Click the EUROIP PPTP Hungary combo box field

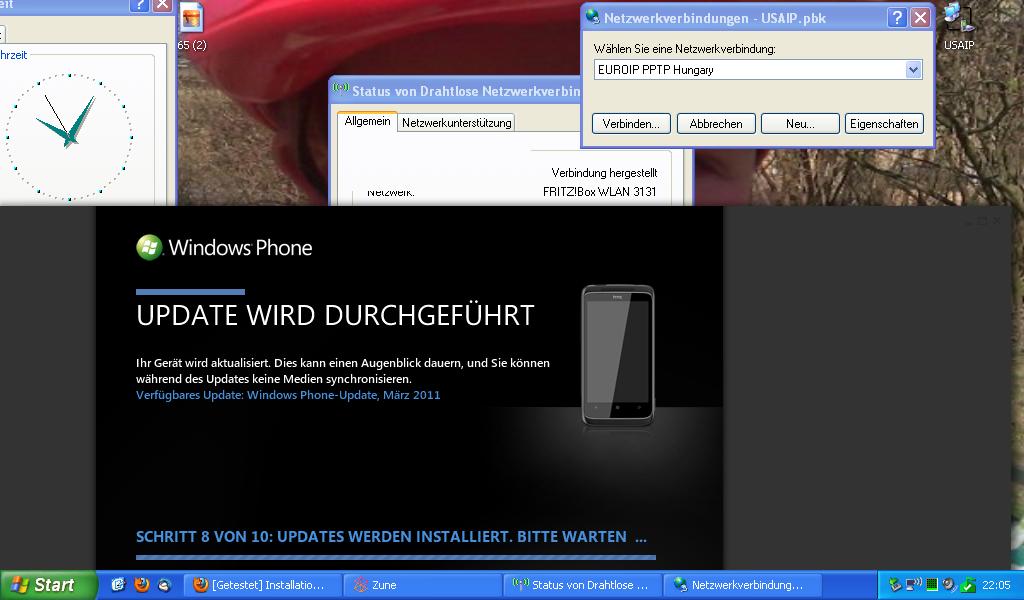pos(758,70)
